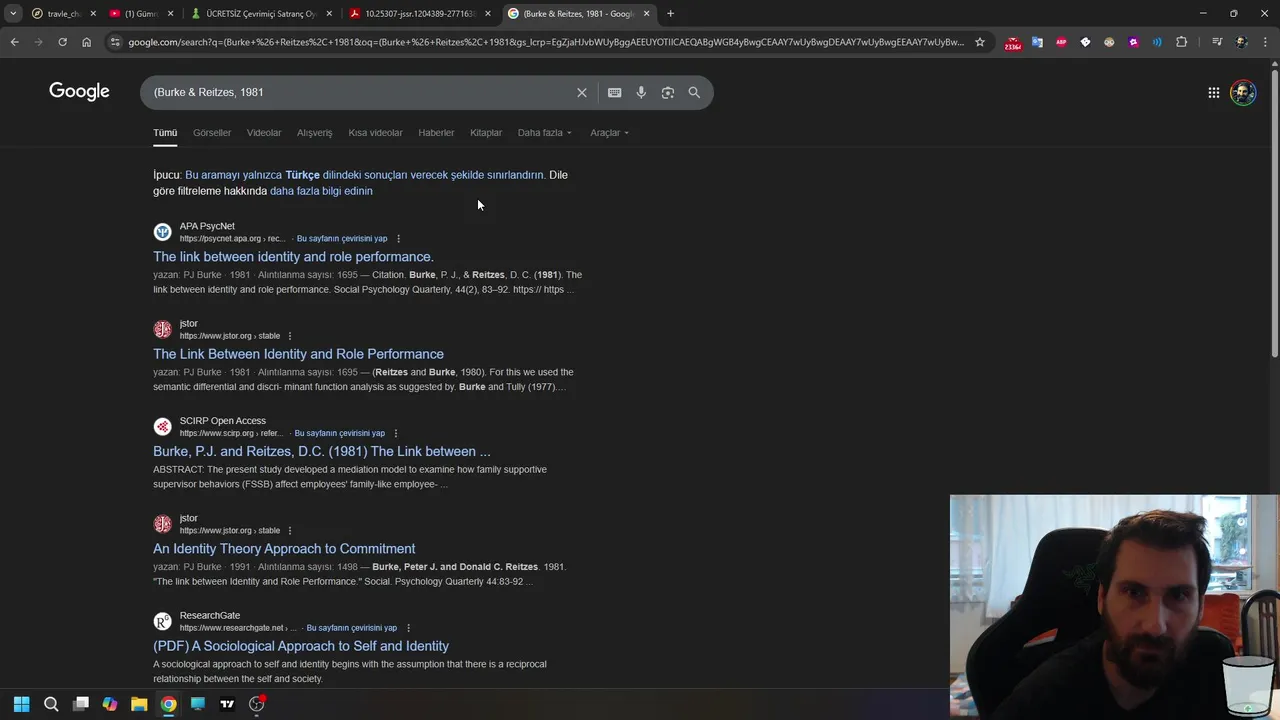1280x720 pixels.
Task: Translate the ResearchGate page link
Action: click(x=352, y=628)
